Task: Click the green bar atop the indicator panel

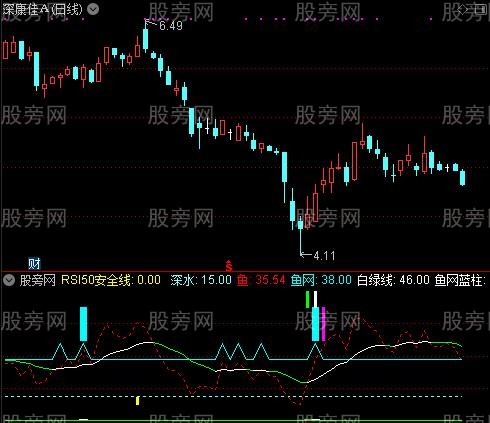Action: pos(308,299)
